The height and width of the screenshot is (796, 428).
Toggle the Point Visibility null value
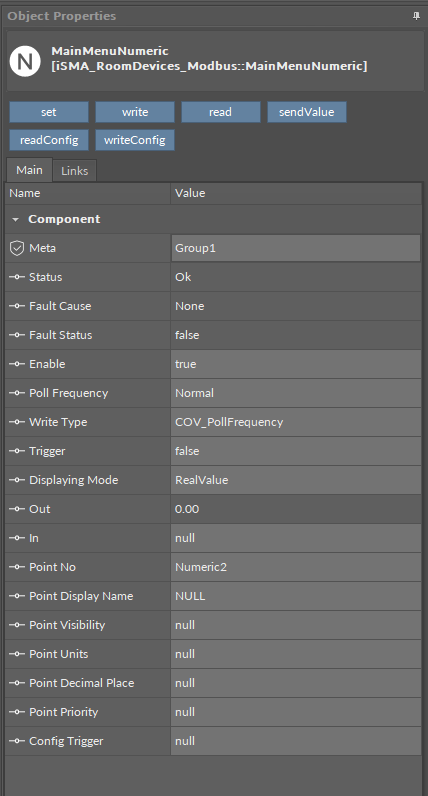296,625
